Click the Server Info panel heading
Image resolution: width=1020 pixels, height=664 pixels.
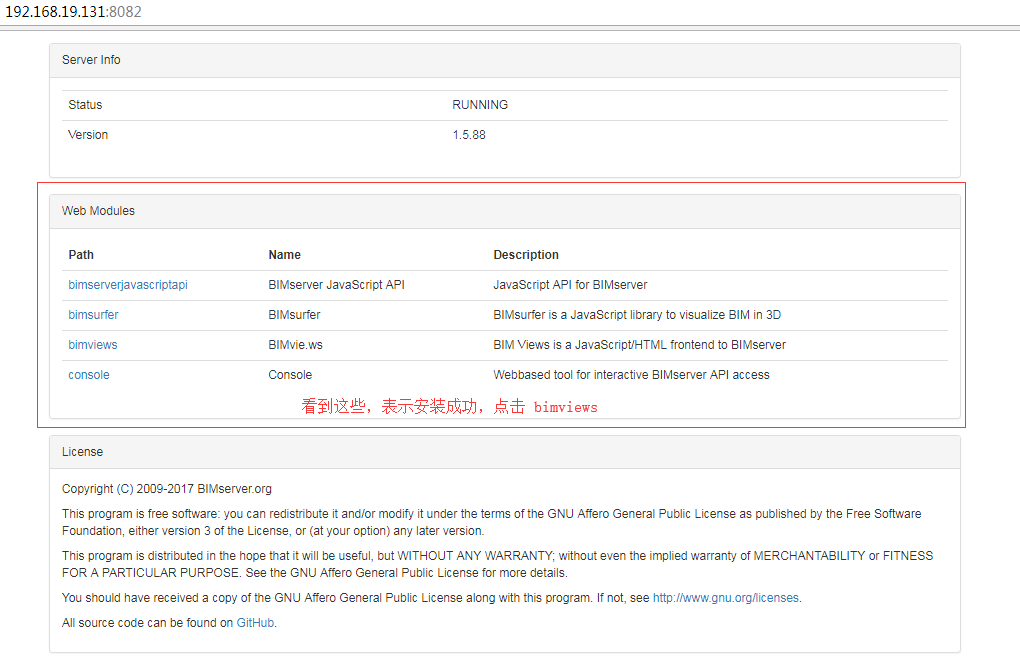(x=91, y=60)
